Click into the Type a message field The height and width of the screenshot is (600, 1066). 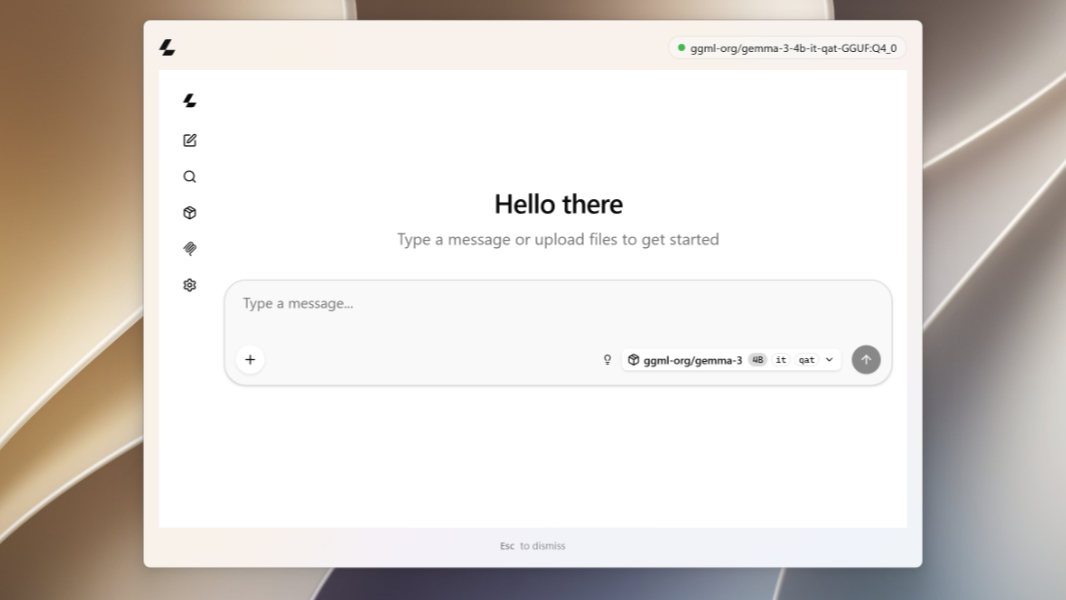click(557, 304)
